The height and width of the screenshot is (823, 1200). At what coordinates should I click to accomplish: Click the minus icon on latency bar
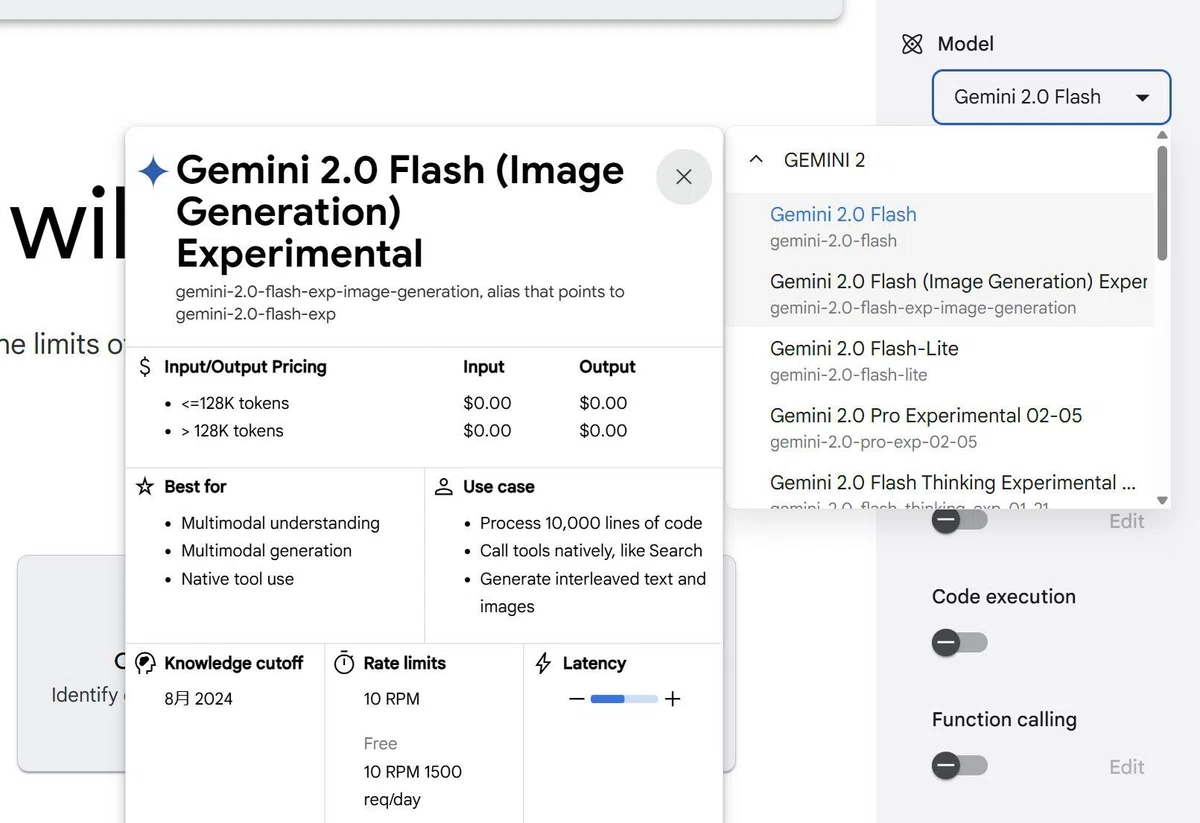tap(576, 699)
